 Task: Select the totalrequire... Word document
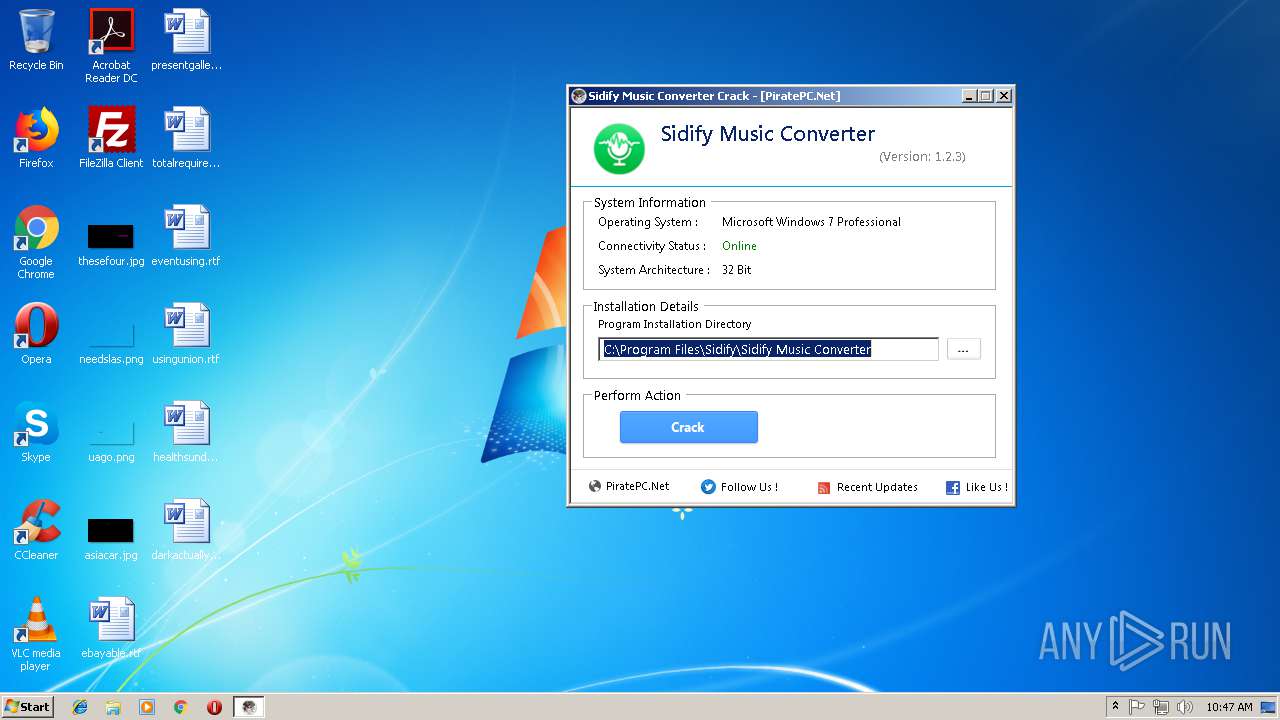186,138
